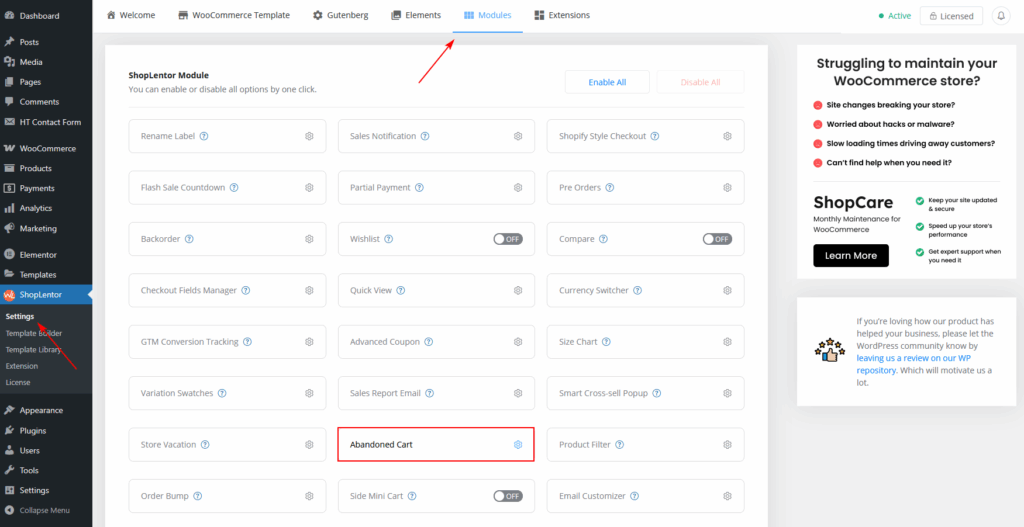1024x527 pixels.
Task: Click Collapse Menu in sidebar
Action: coord(46,510)
